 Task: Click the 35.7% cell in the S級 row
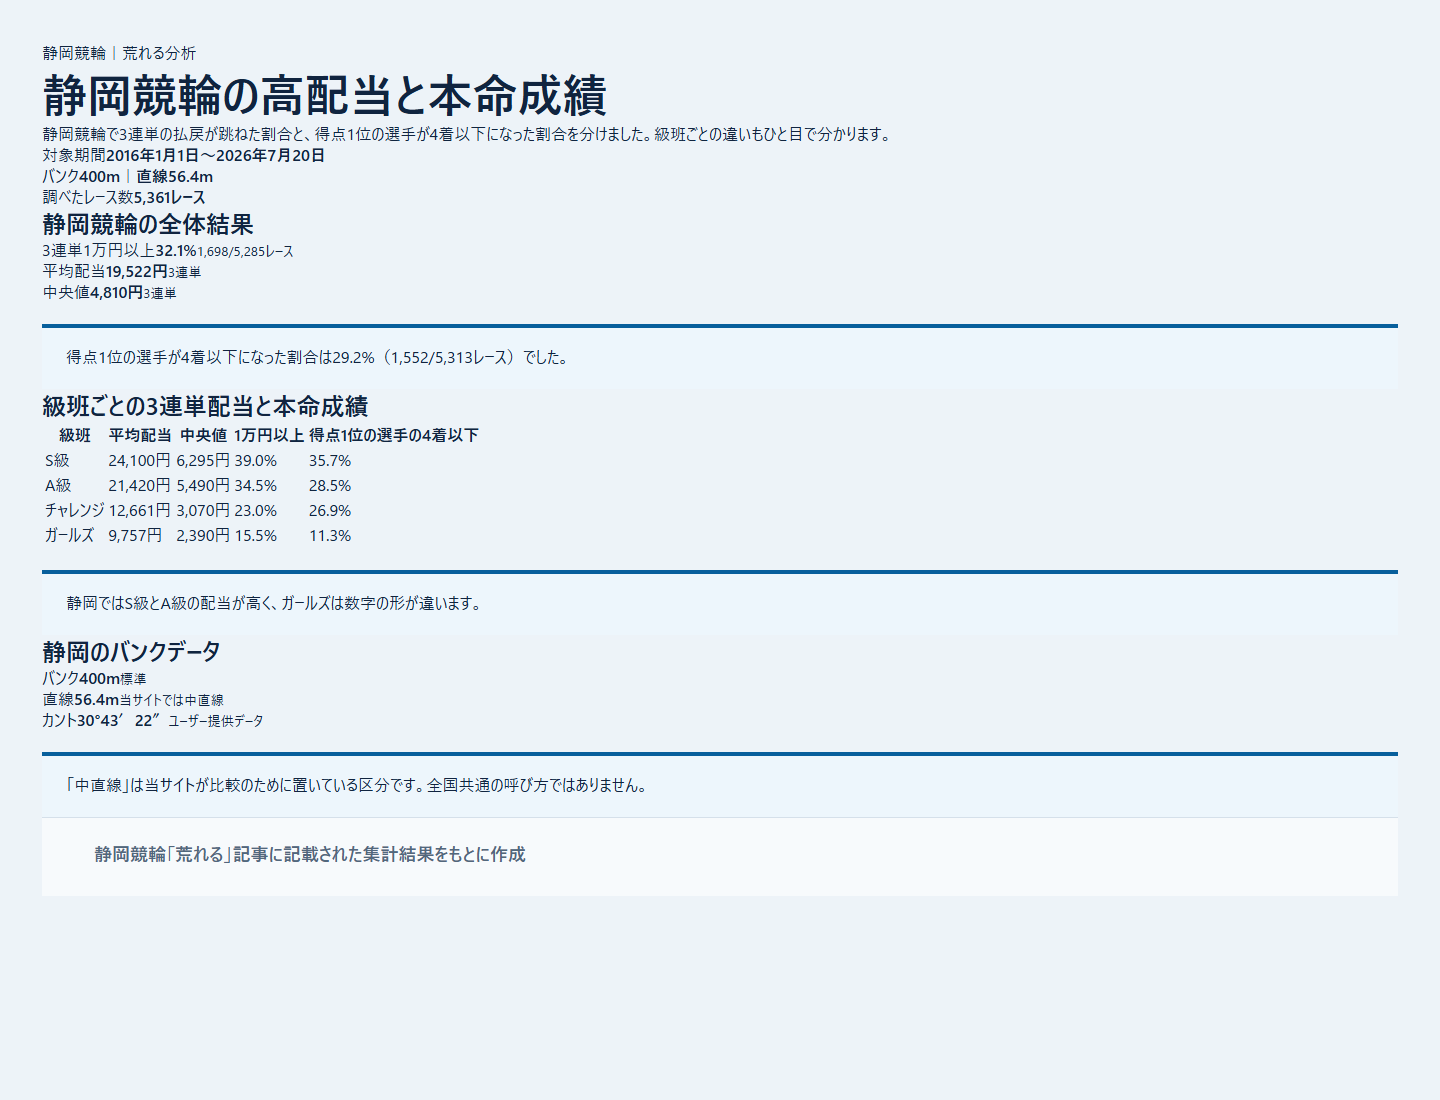pos(330,461)
